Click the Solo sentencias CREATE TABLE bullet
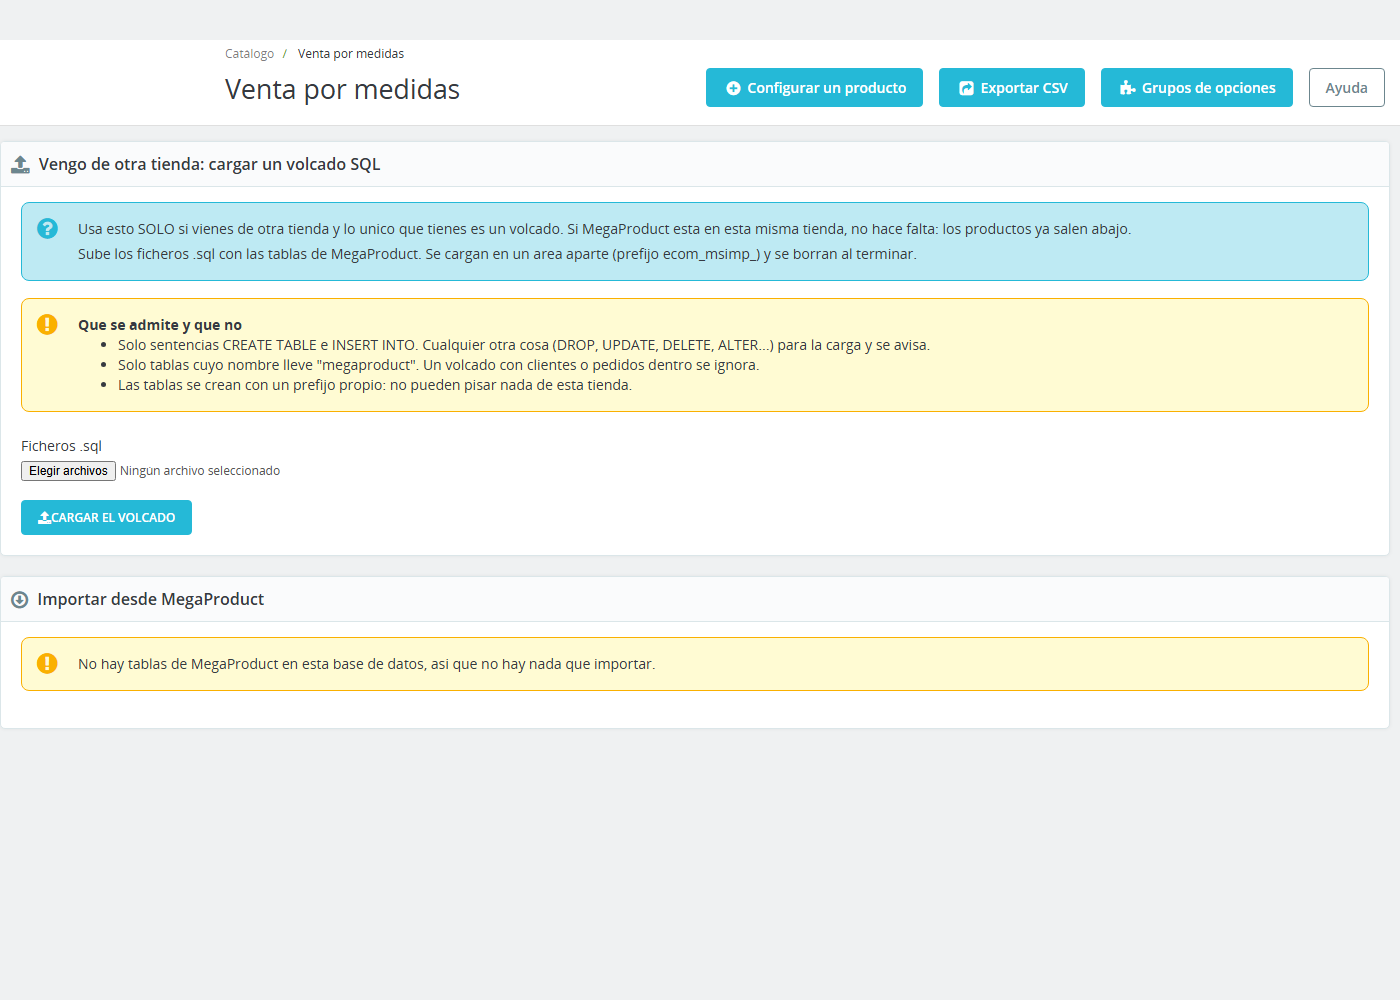Viewport: 1400px width, 1000px height. [x=524, y=345]
